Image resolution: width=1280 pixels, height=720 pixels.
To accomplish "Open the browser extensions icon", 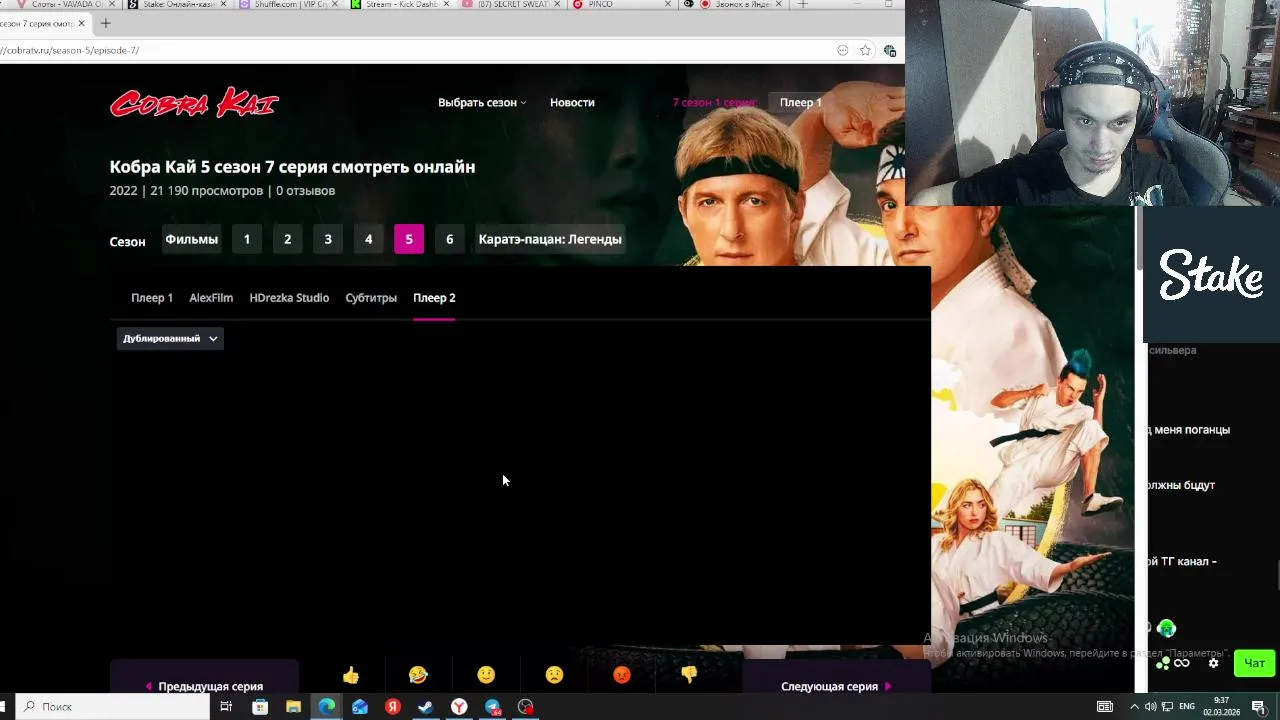I will click(x=890, y=50).
